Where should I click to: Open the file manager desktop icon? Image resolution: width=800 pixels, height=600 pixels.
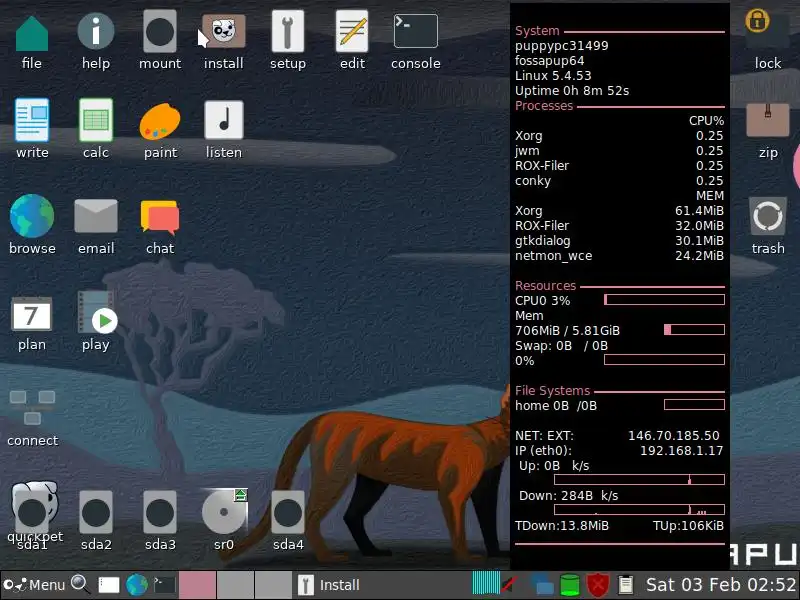click(32, 34)
